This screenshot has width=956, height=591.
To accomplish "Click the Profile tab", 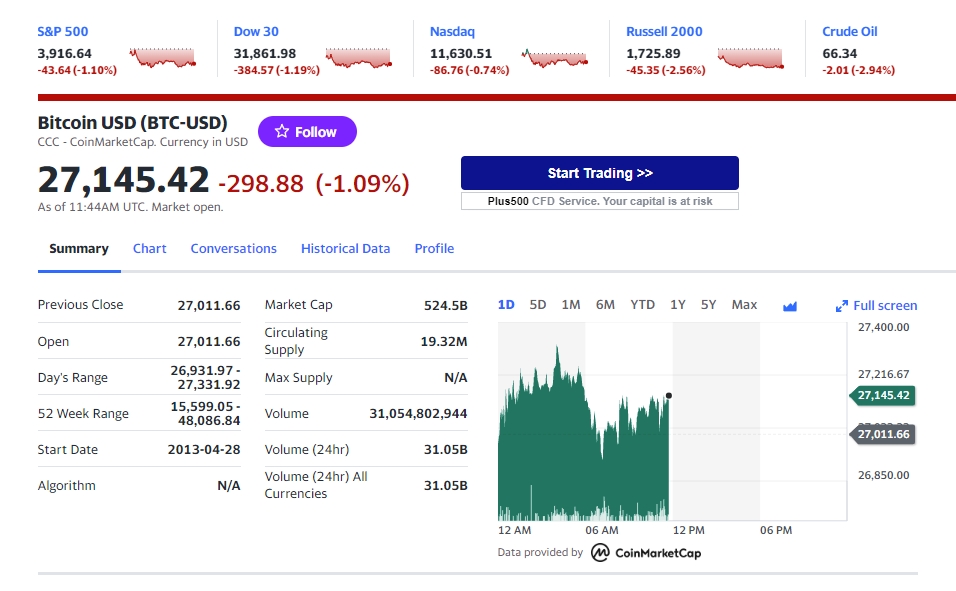I will point(434,249).
